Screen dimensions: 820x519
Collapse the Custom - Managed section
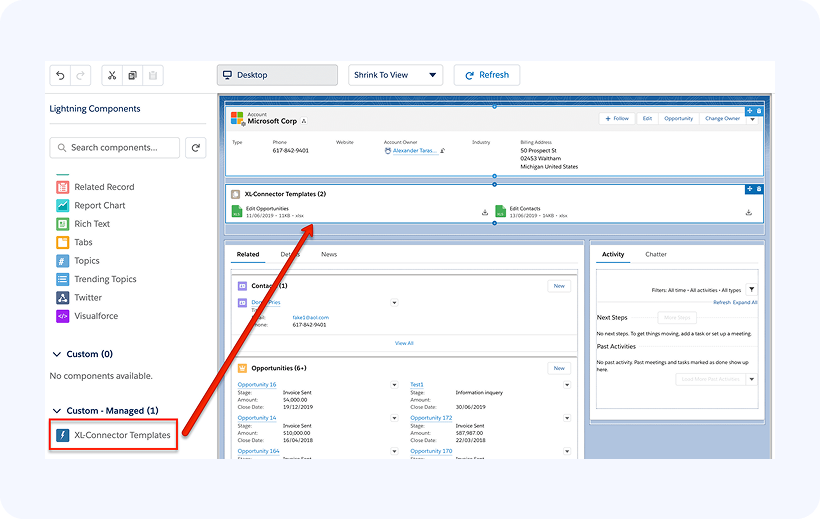(x=56, y=411)
